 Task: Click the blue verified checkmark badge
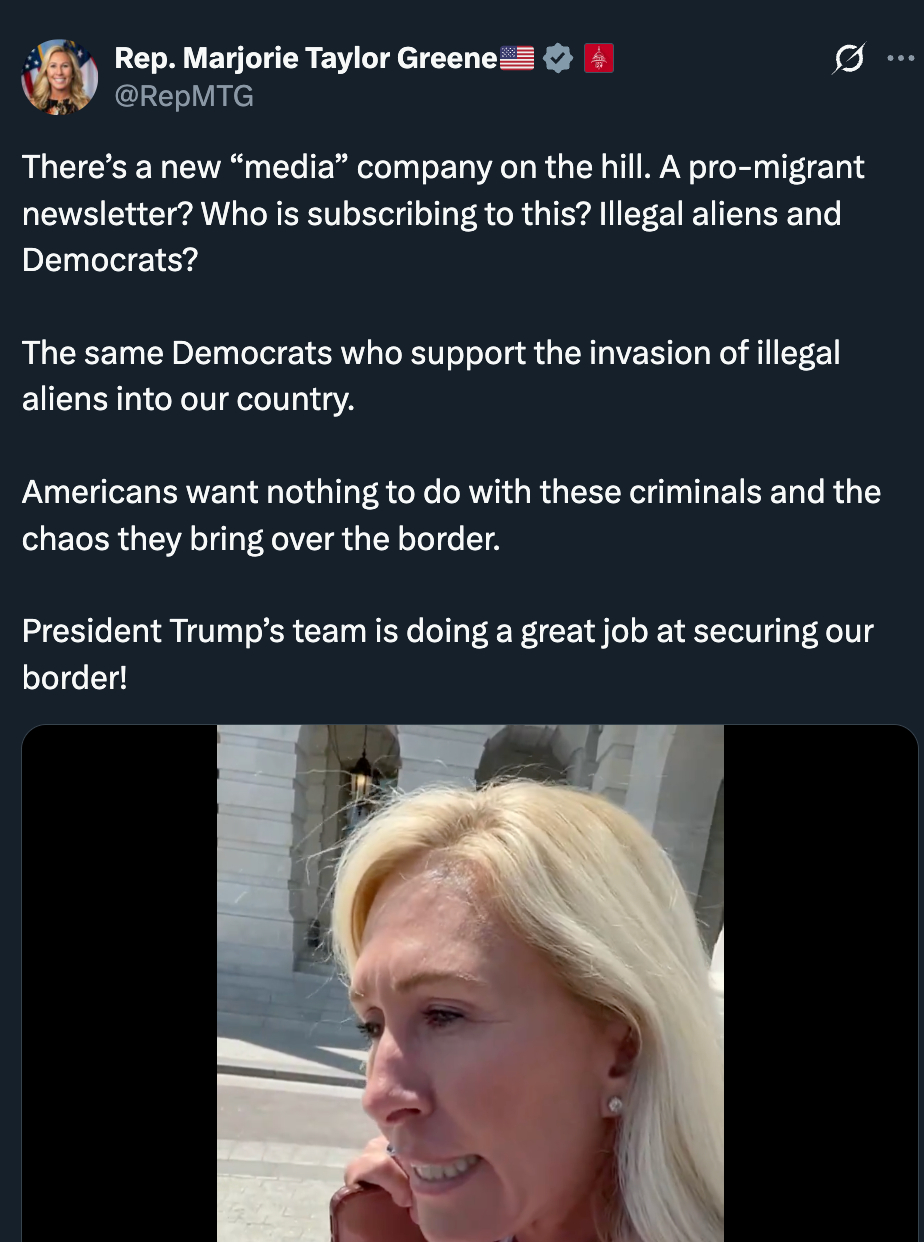tap(558, 59)
